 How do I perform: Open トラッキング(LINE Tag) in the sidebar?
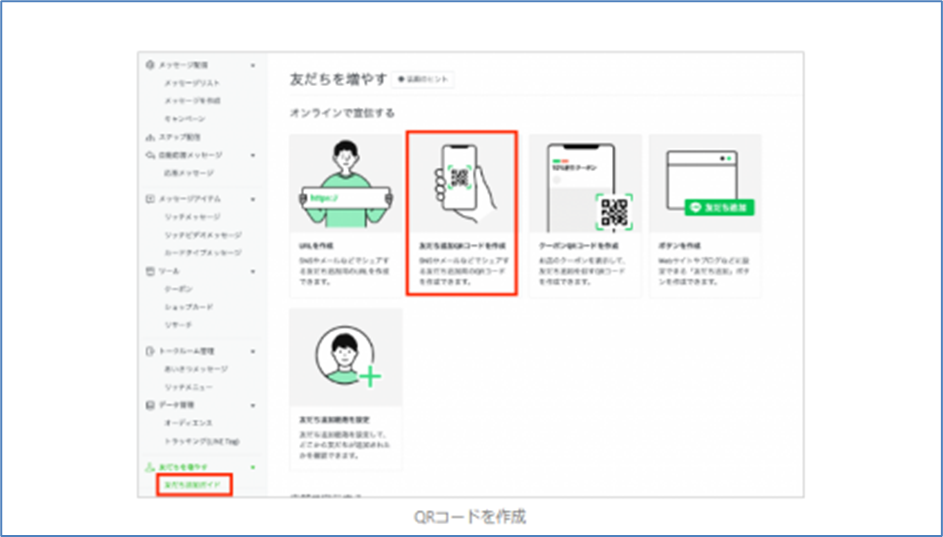(202, 441)
